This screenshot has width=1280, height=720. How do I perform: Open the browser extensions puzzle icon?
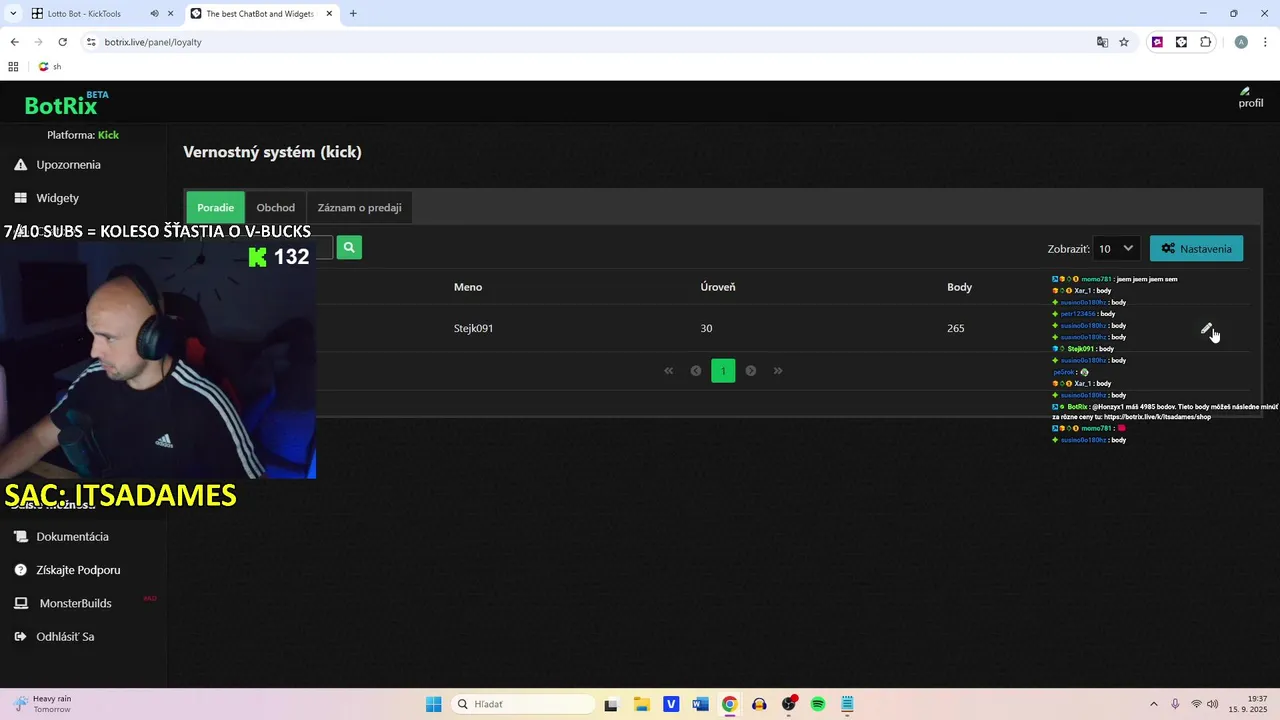coord(1206,42)
